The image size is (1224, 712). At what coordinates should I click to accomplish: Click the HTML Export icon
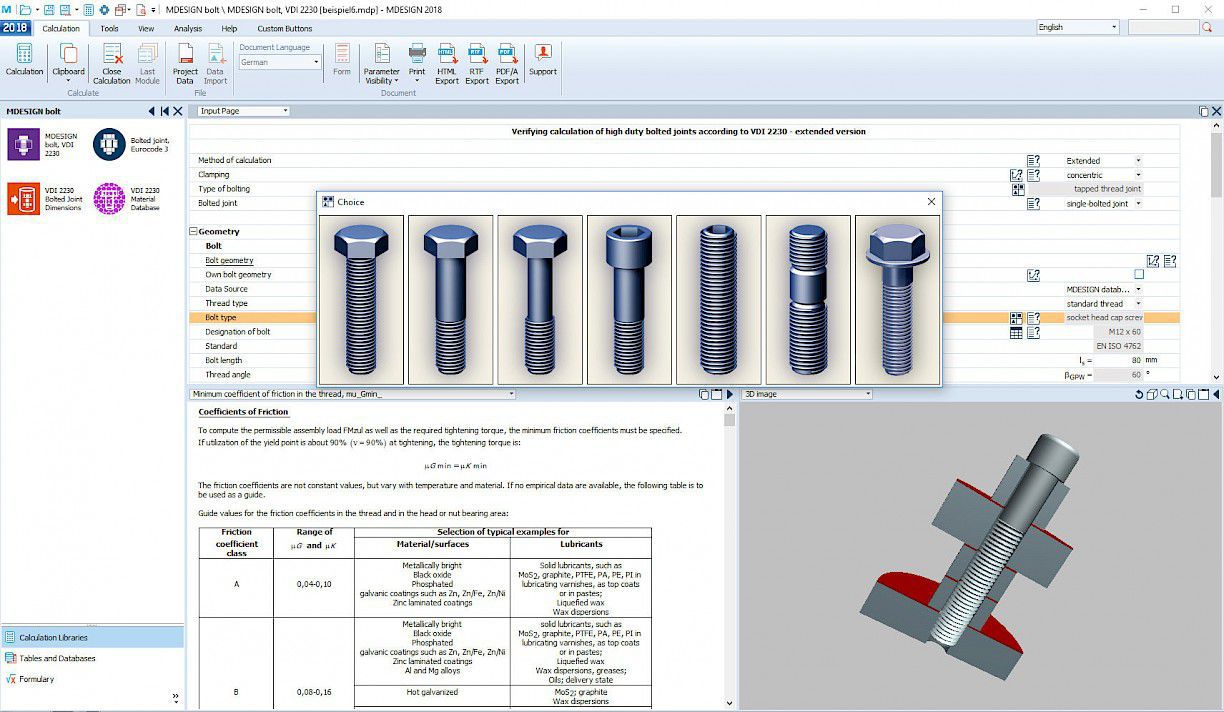point(446,60)
